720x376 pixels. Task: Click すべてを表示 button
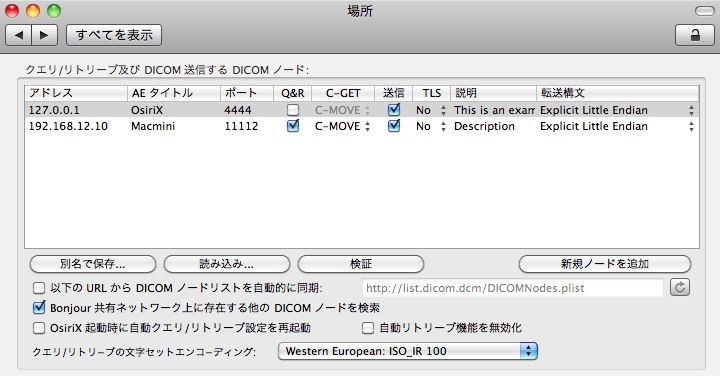[114, 35]
